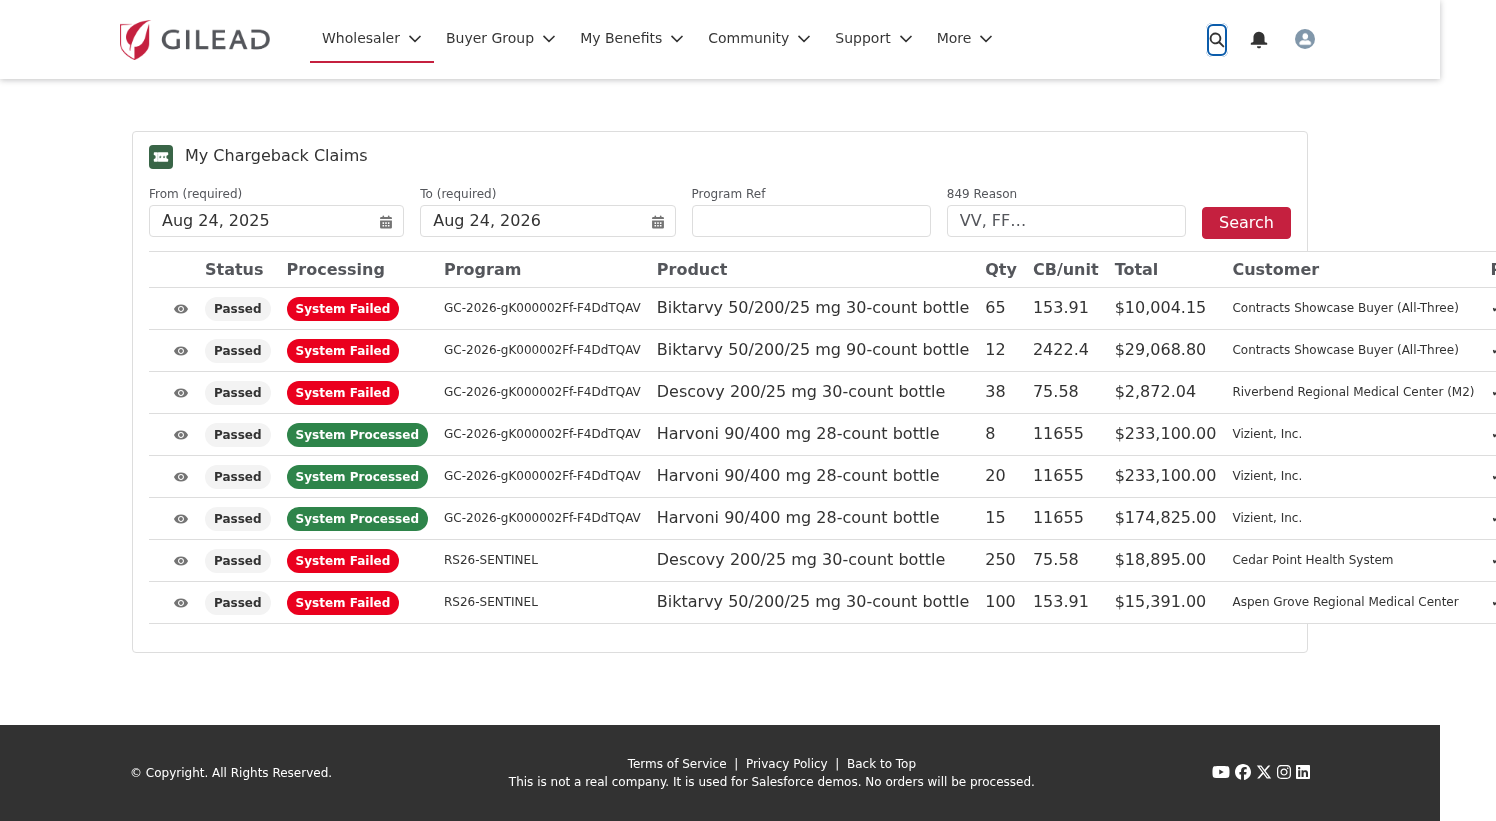
Task: Click the $15,391.00 total cell
Action: (x=1160, y=602)
